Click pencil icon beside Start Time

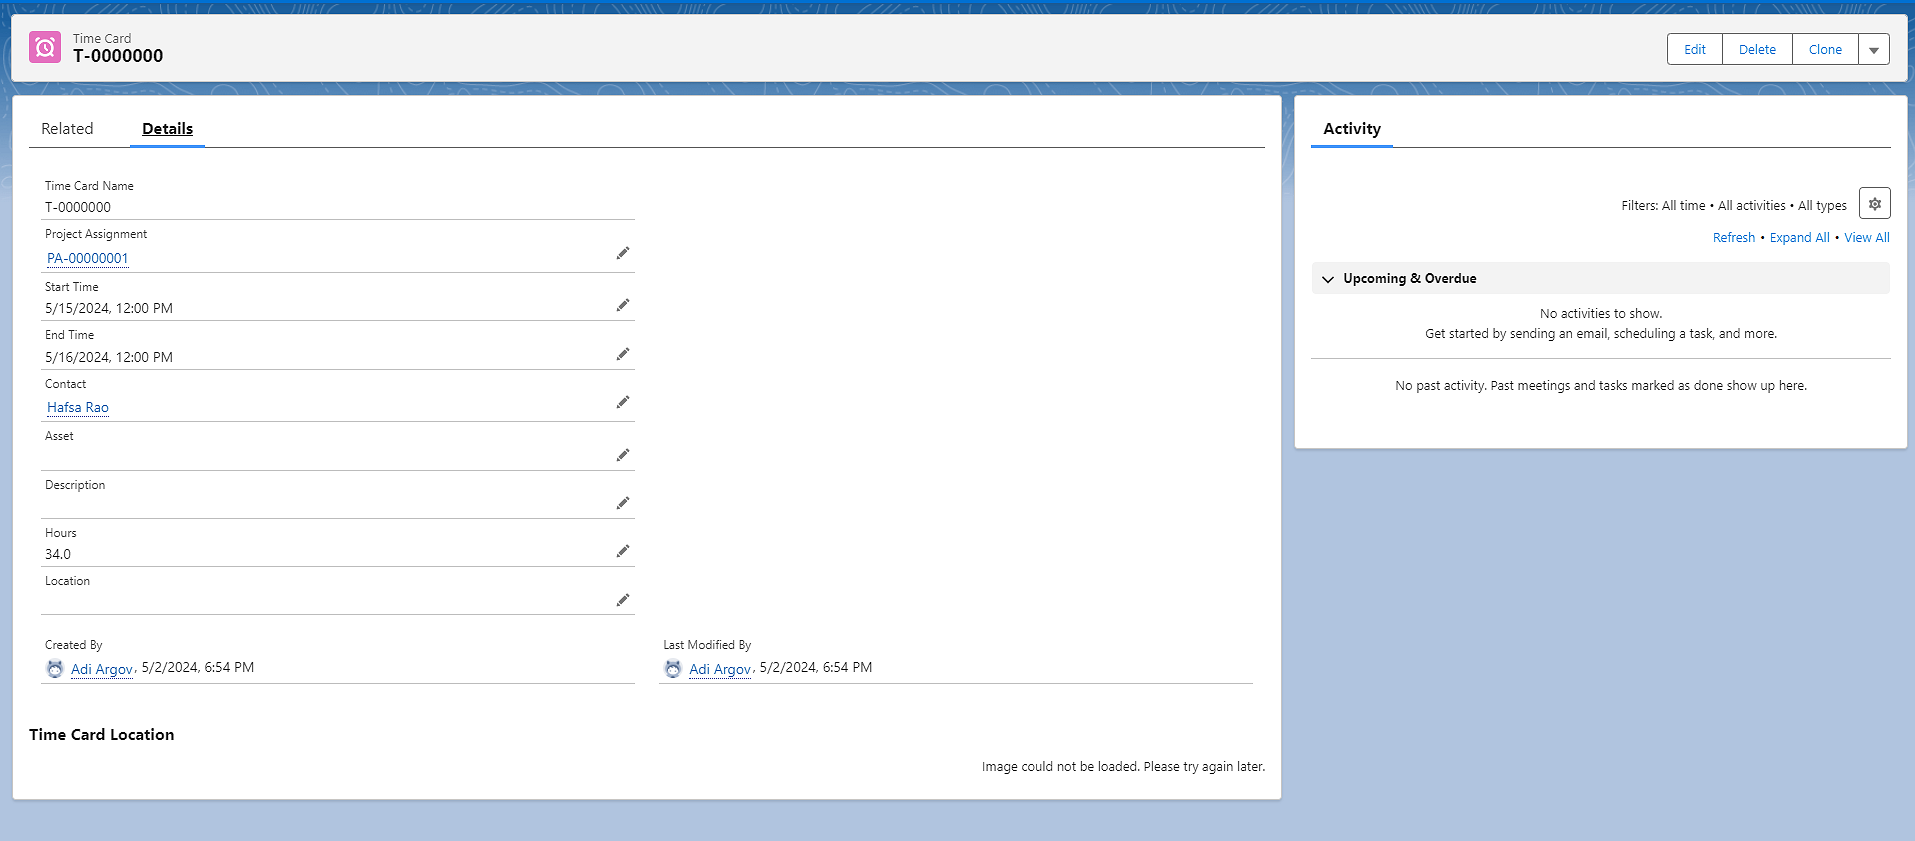click(622, 305)
